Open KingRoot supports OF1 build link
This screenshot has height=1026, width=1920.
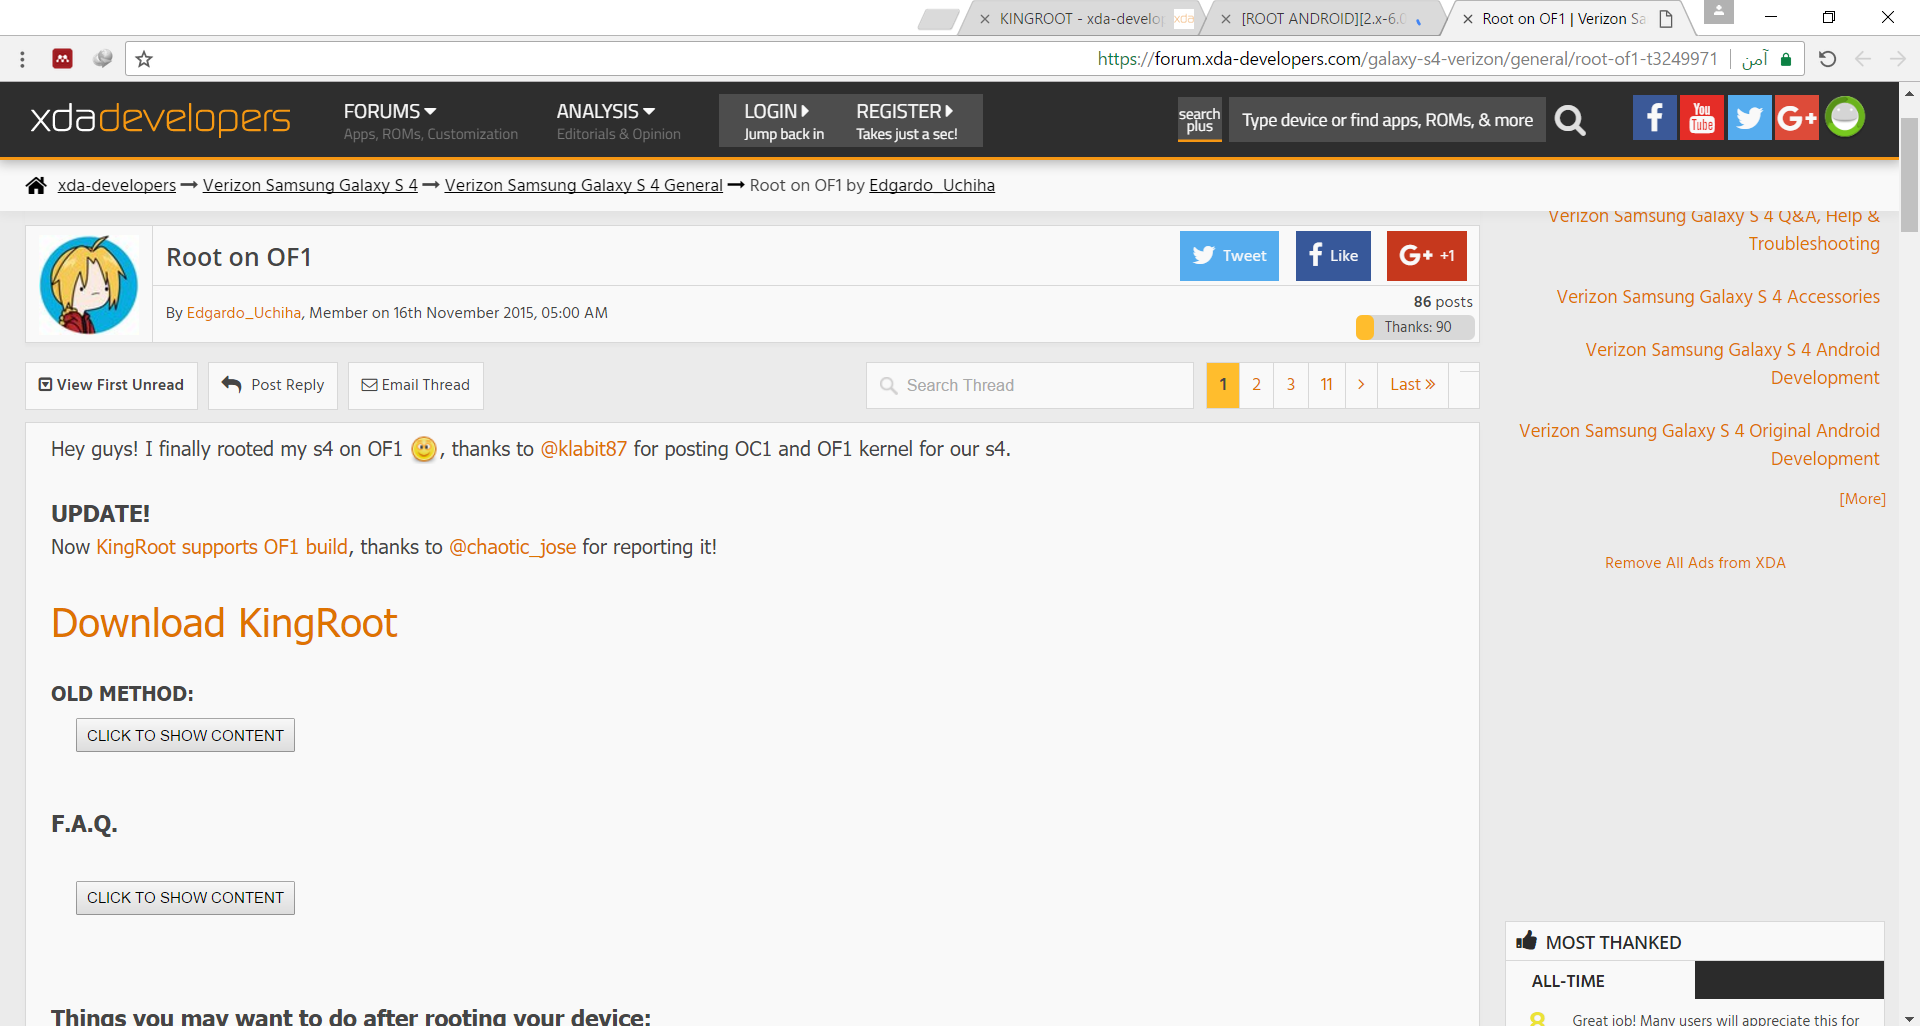click(x=222, y=547)
